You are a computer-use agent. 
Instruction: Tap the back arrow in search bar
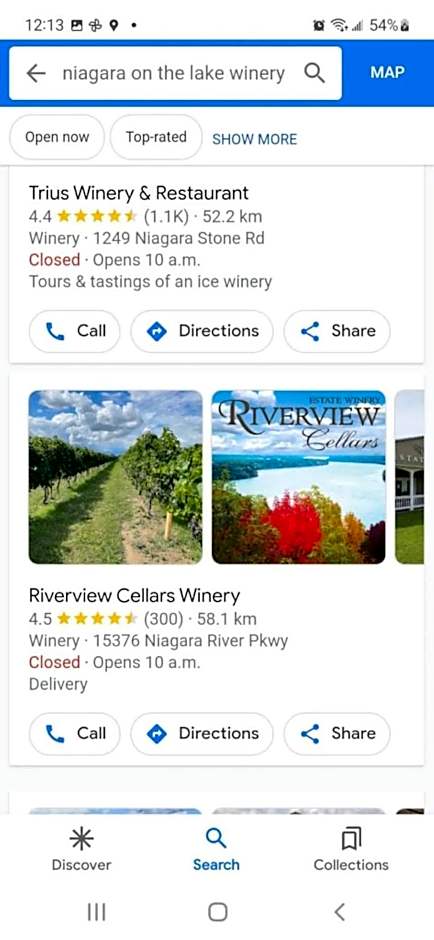(x=36, y=73)
